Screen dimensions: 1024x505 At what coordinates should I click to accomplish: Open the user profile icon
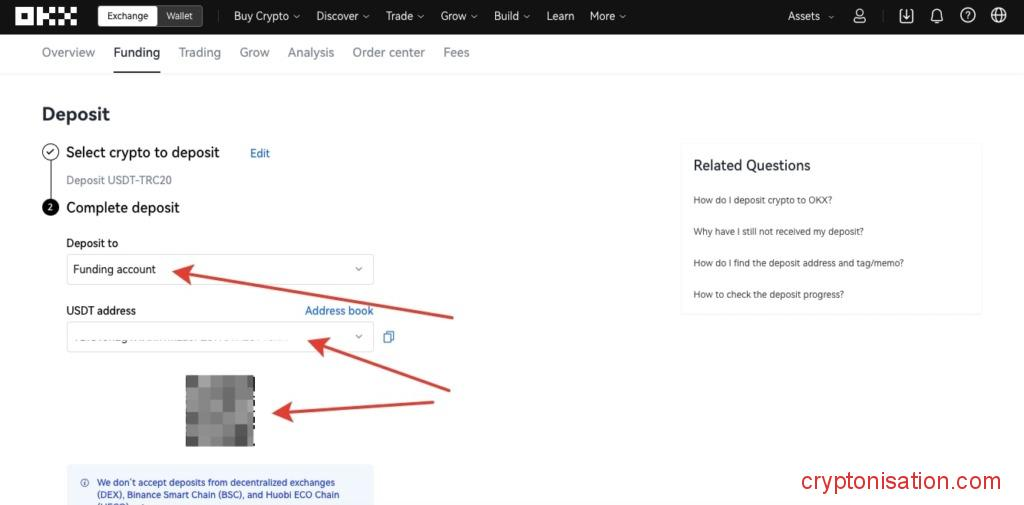pos(860,16)
